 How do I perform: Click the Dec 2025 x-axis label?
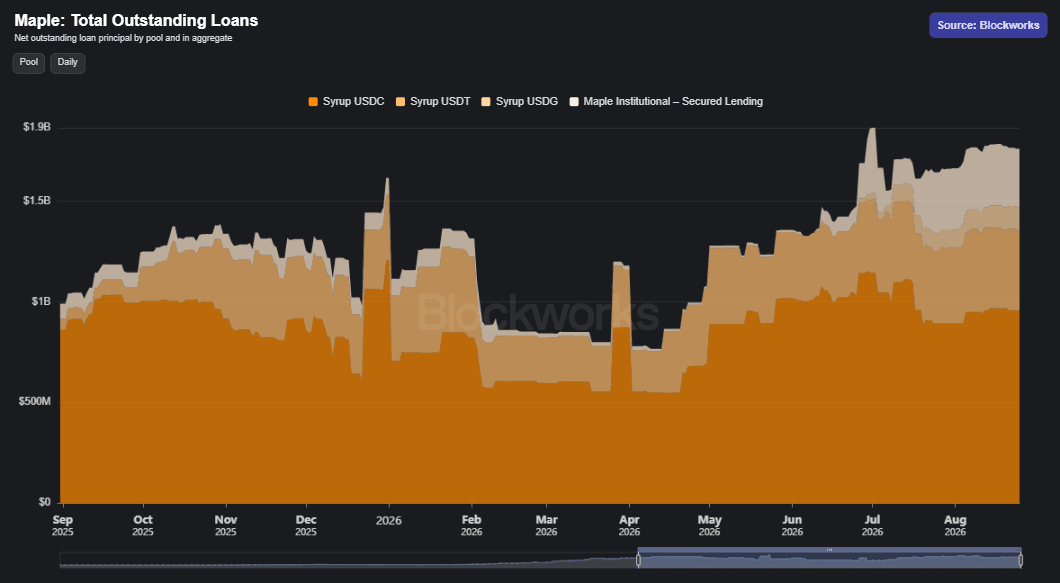pyautogui.click(x=306, y=526)
